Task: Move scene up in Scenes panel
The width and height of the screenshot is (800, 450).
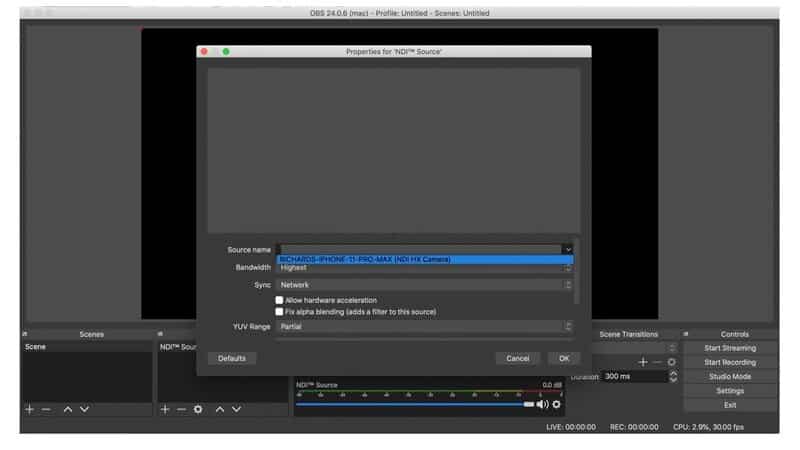Action: tap(68, 409)
